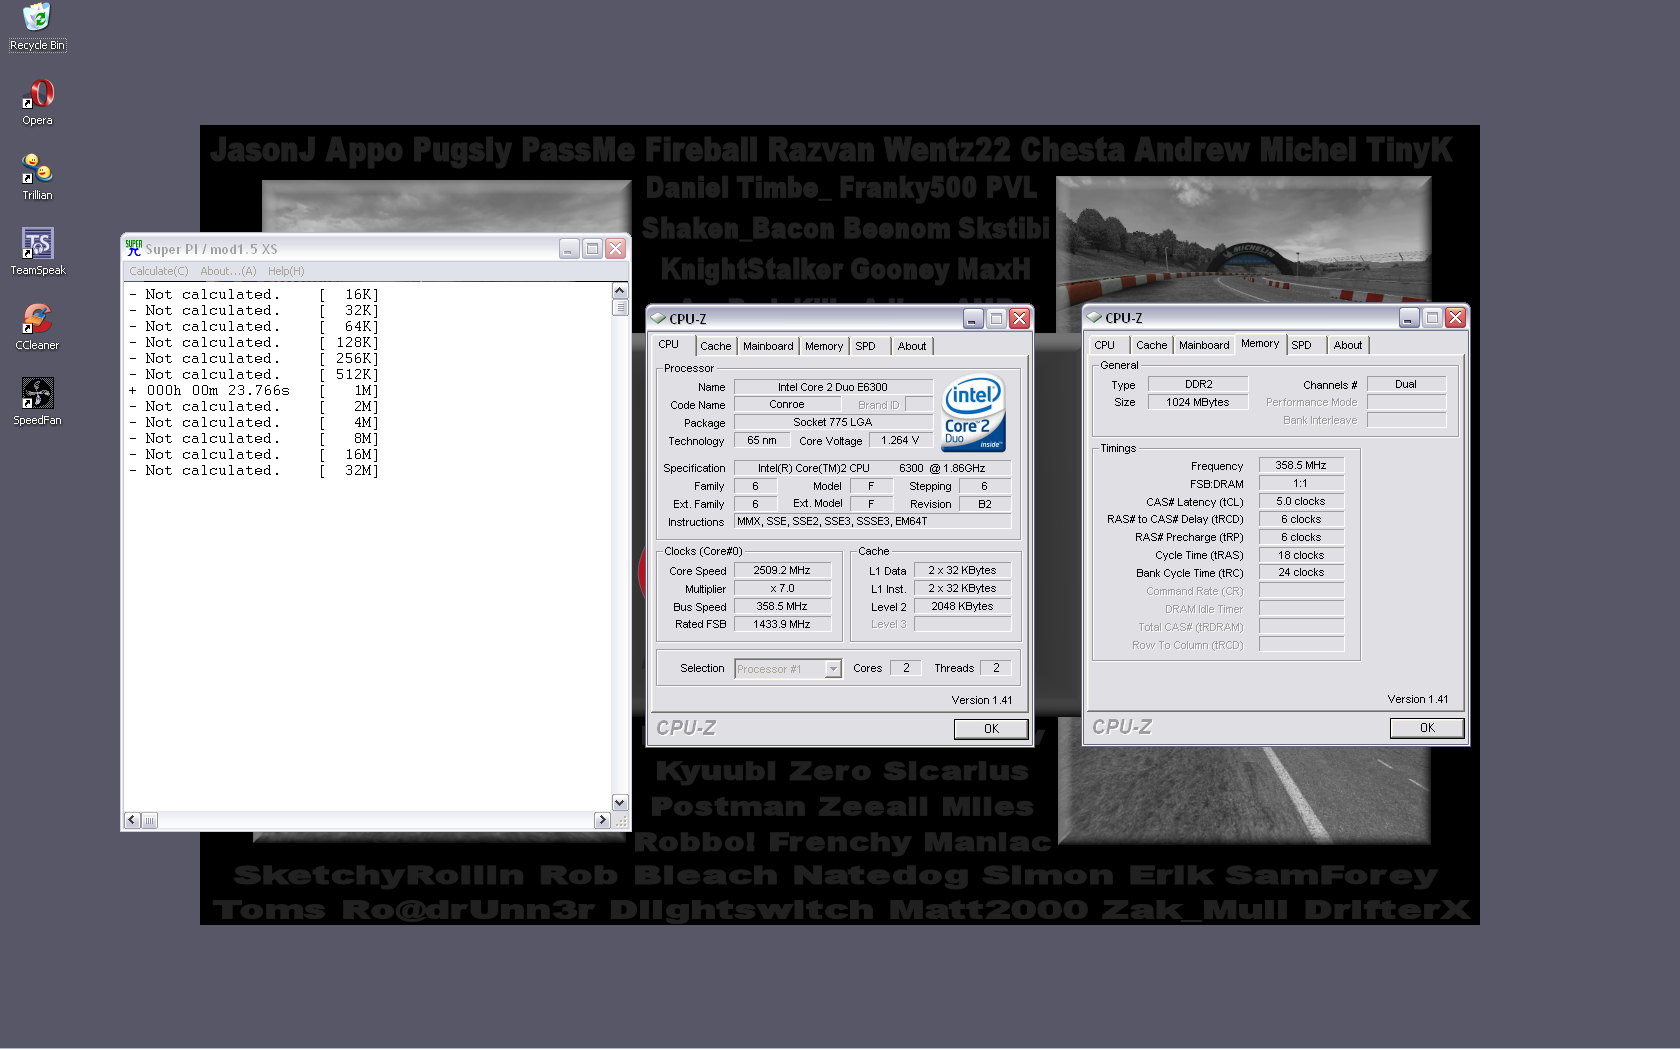Switch to Mainboard tab in left CPU-Z
Viewport: 1680px width, 1050px height.
[x=768, y=346]
